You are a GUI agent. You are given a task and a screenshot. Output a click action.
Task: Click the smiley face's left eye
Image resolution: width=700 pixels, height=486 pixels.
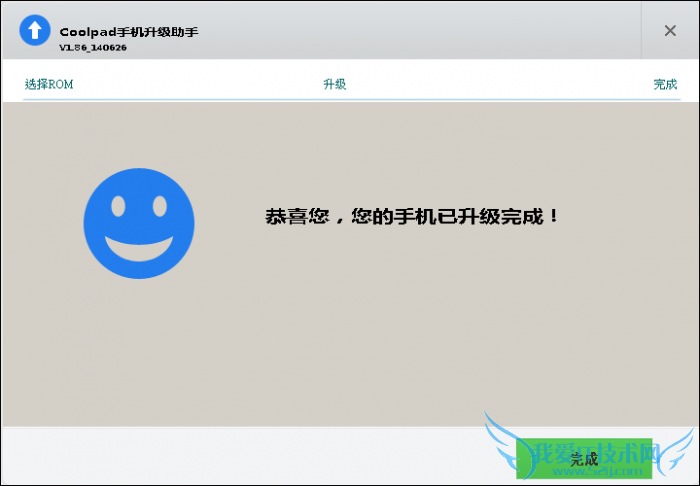[118, 207]
